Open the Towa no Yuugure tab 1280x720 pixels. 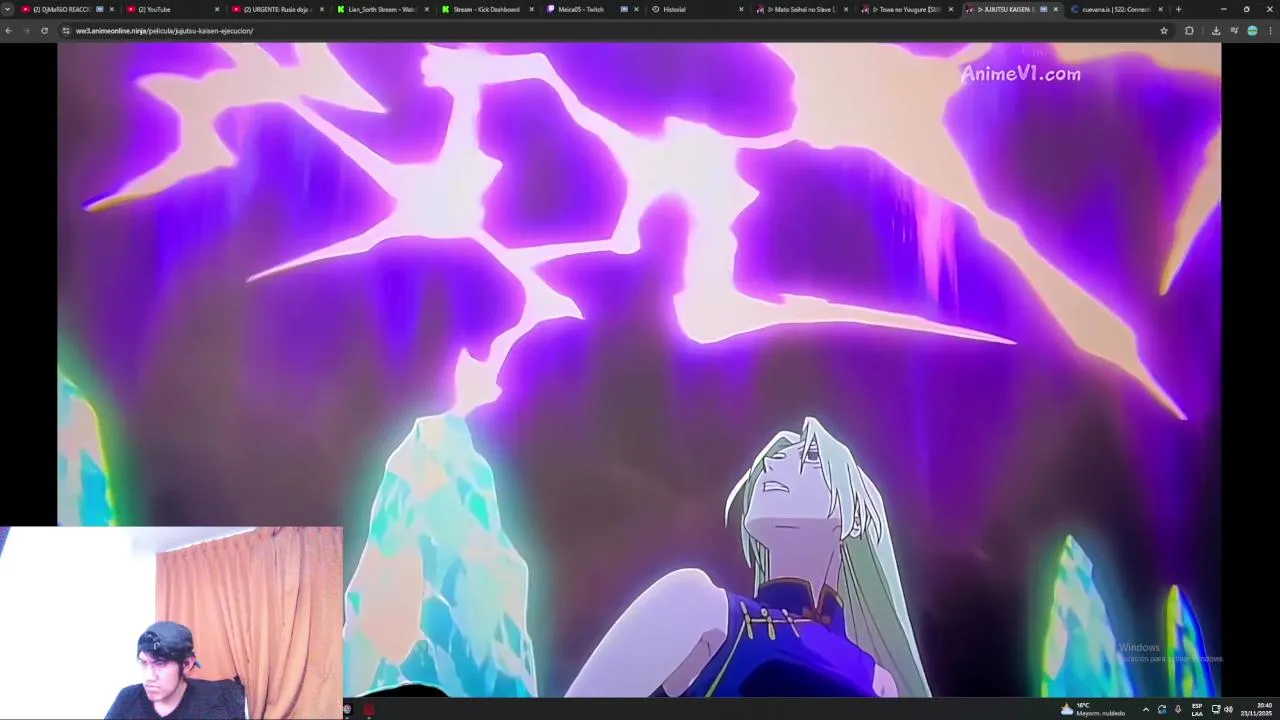click(905, 9)
